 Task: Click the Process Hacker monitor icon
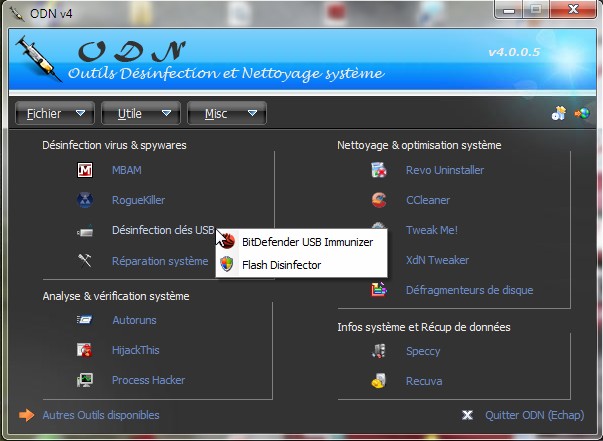click(85, 380)
